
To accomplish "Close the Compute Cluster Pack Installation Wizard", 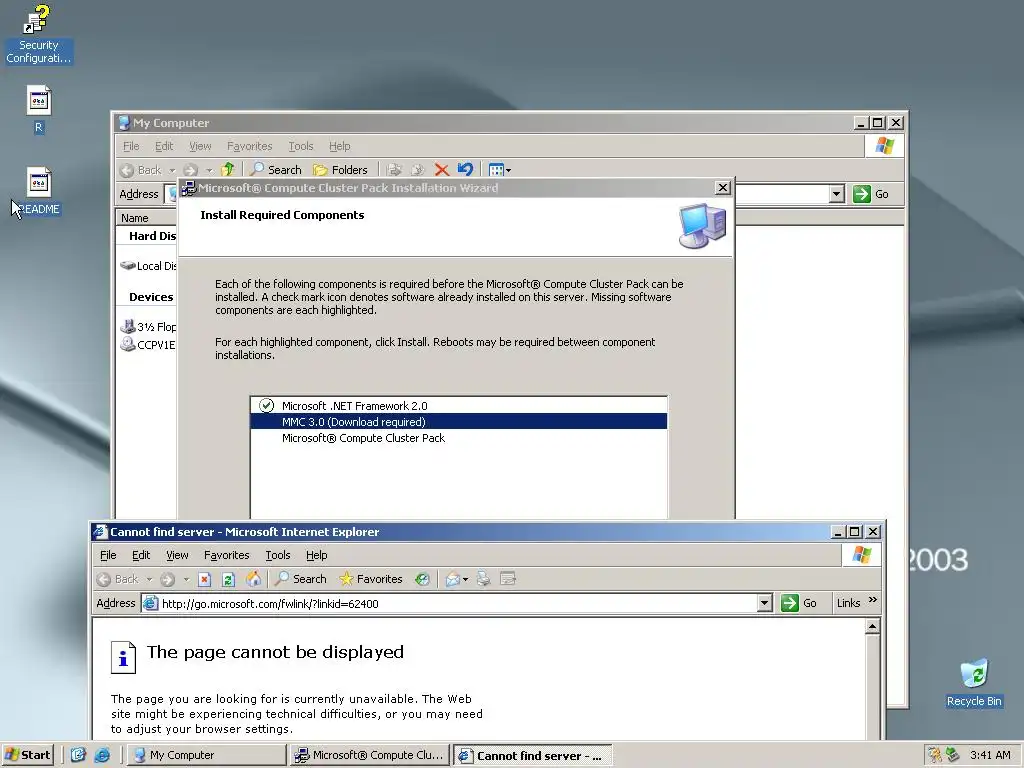I will pyautogui.click(x=722, y=188).
